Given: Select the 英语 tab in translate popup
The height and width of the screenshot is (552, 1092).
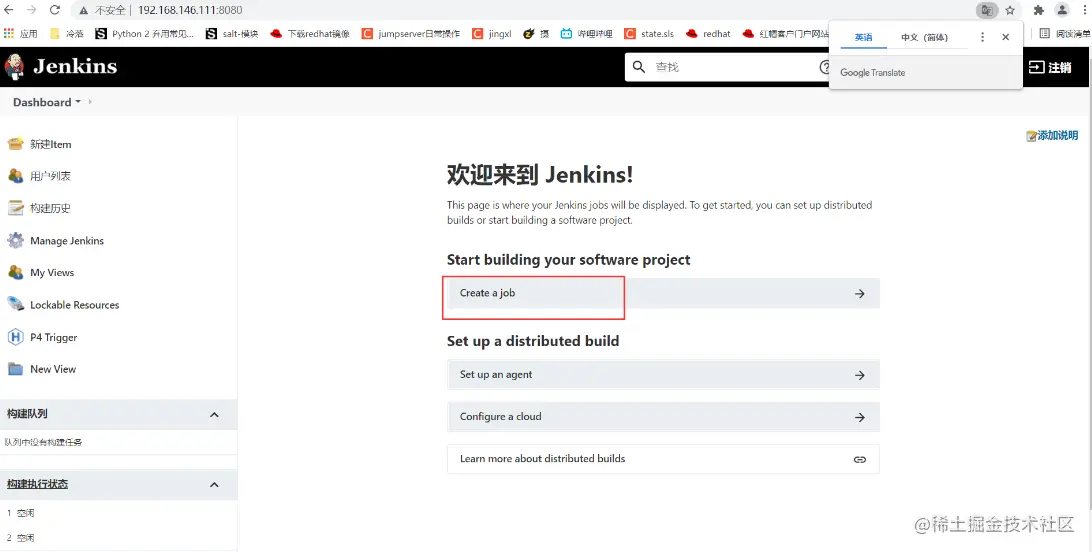Looking at the screenshot, I should (x=864, y=37).
